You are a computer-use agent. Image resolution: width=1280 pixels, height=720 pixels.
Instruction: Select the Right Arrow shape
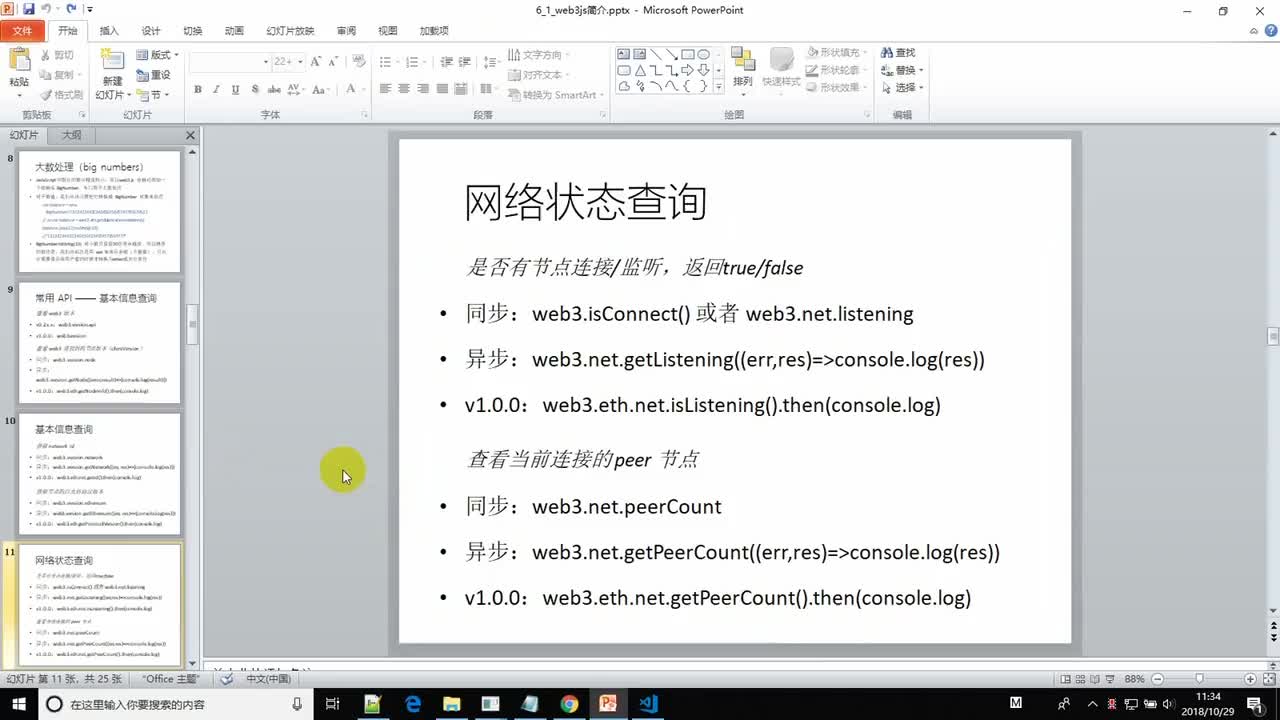click(x=687, y=70)
